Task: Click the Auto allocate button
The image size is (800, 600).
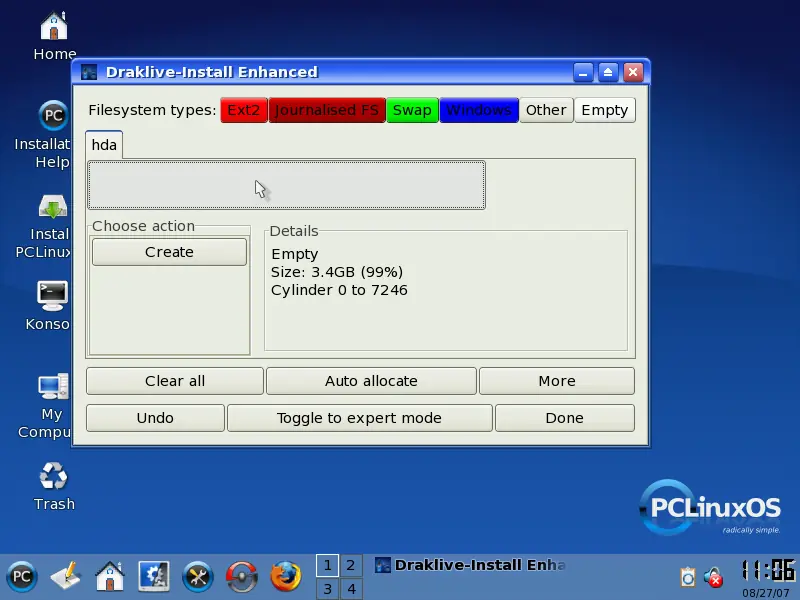Action: pyautogui.click(x=371, y=381)
